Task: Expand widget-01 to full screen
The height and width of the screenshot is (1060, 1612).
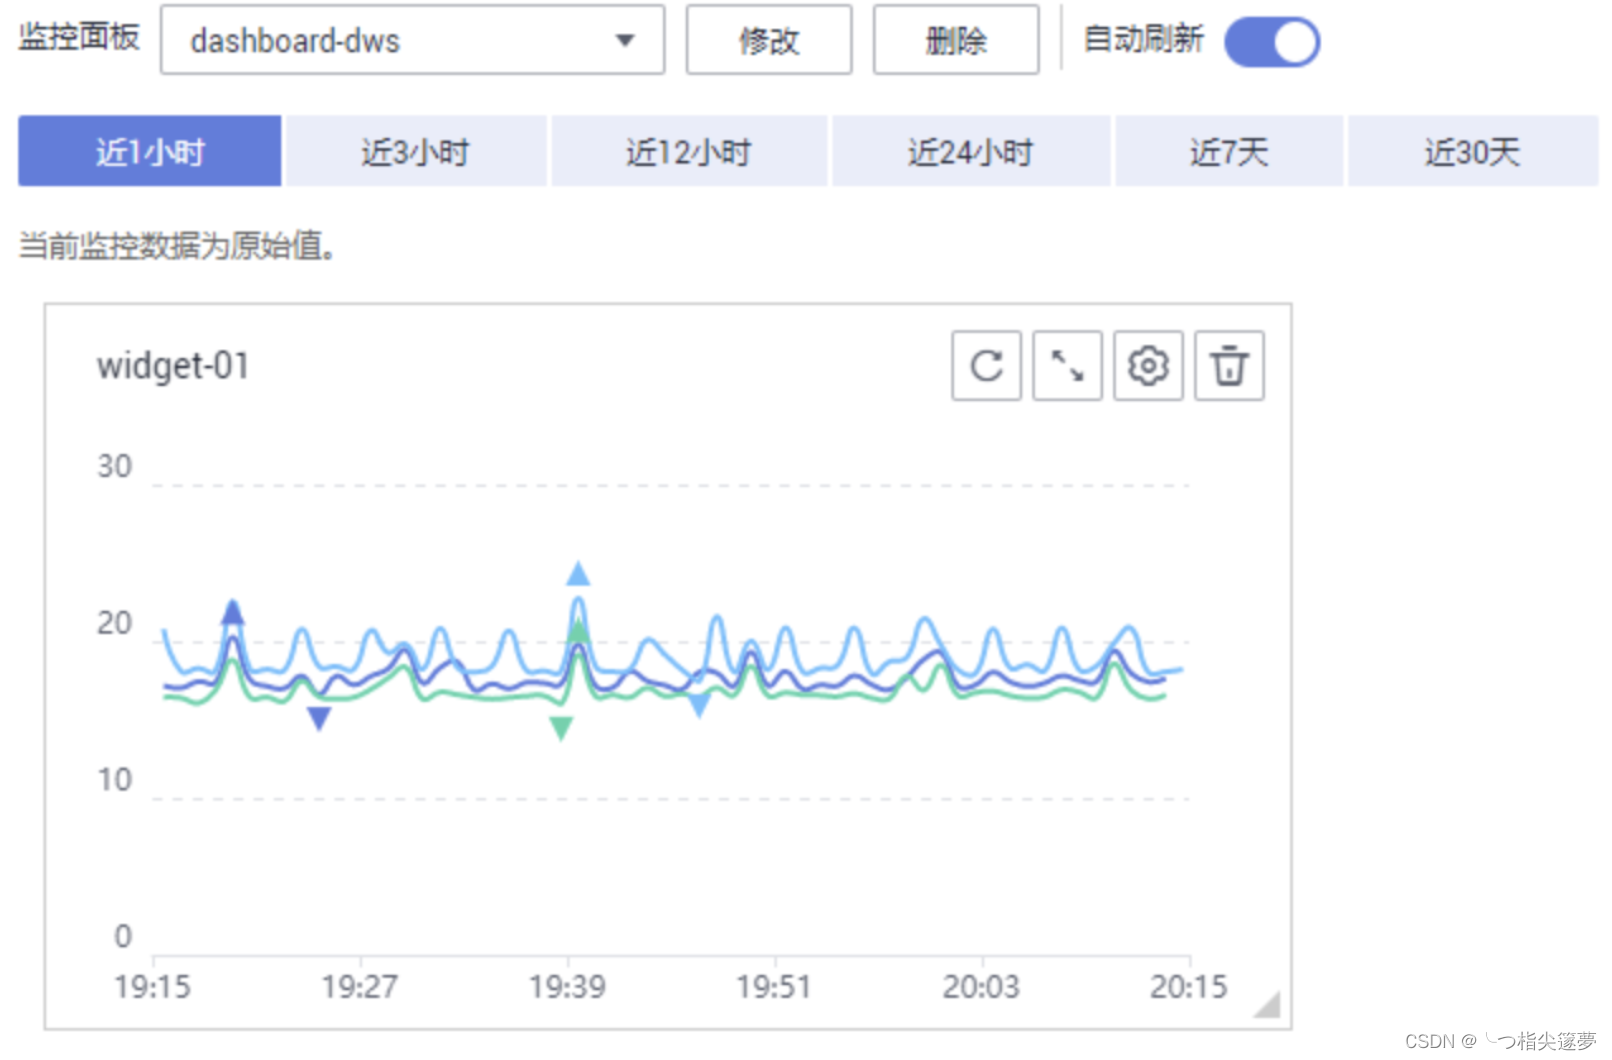Action: (x=1067, y=366)
